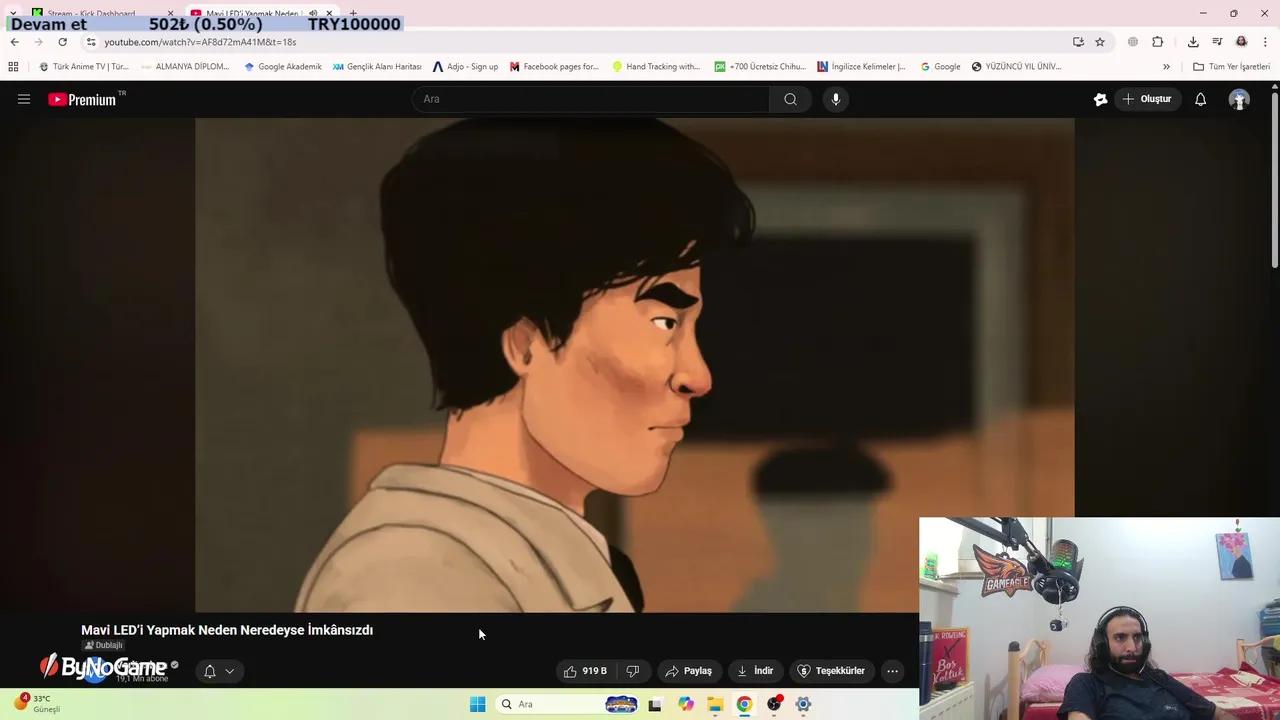Viewport: 1280px width, 720px height.
Task: Click the install/cast icon in address bar
Action: pos(1078,42)
